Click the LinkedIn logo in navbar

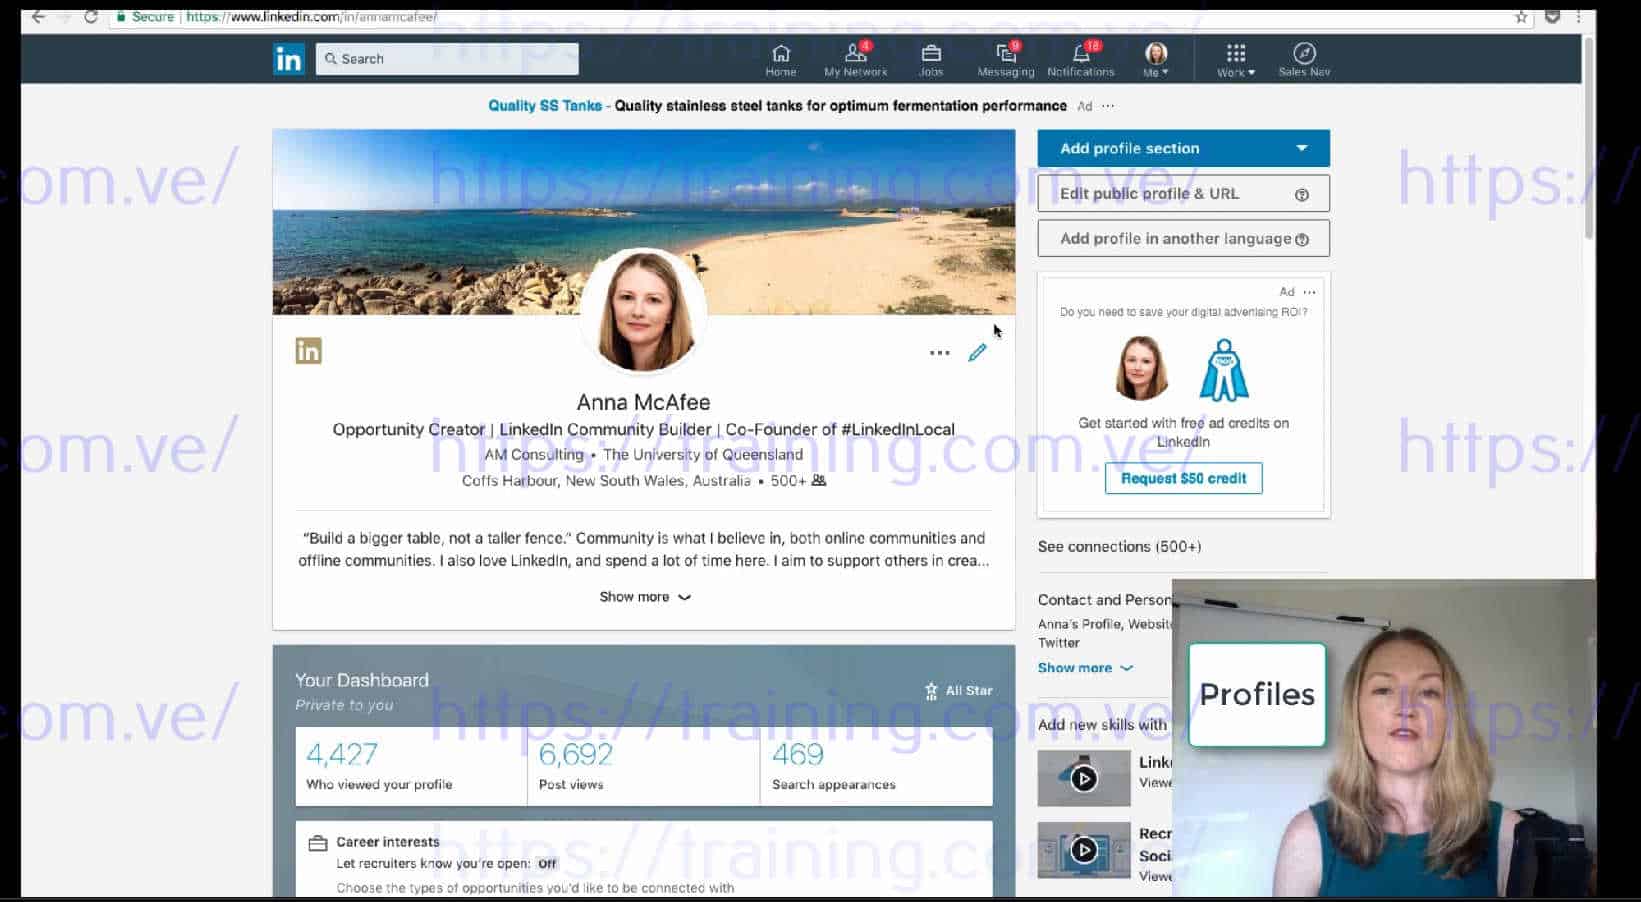288,59
